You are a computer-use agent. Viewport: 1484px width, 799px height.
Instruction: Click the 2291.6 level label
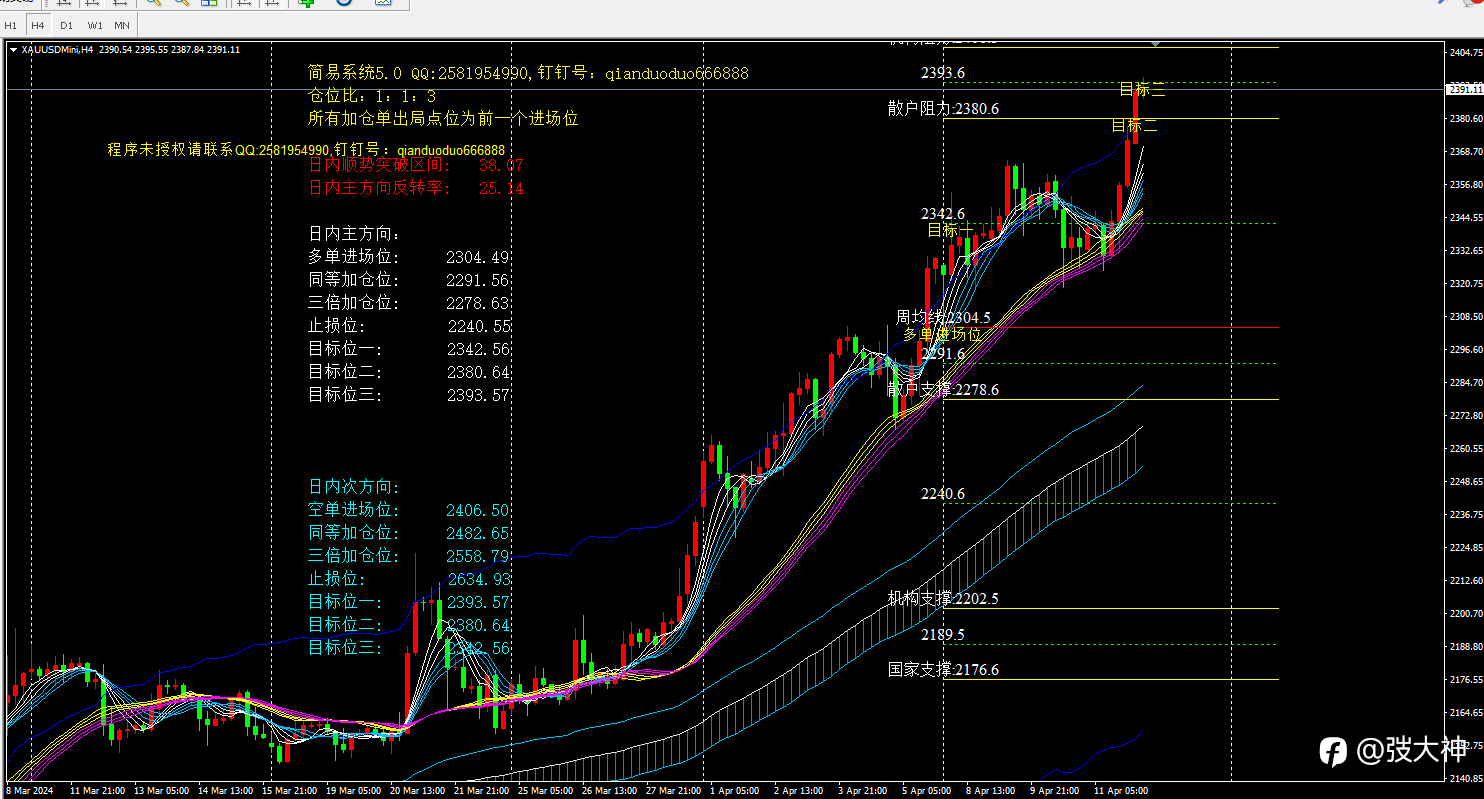[x=943, y=354]
